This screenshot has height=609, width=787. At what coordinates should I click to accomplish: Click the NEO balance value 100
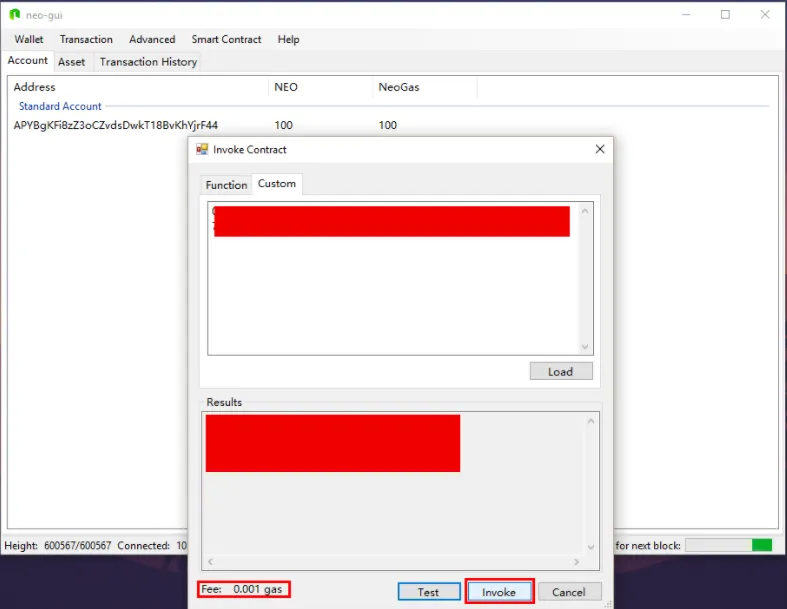(x=284, y=125)
